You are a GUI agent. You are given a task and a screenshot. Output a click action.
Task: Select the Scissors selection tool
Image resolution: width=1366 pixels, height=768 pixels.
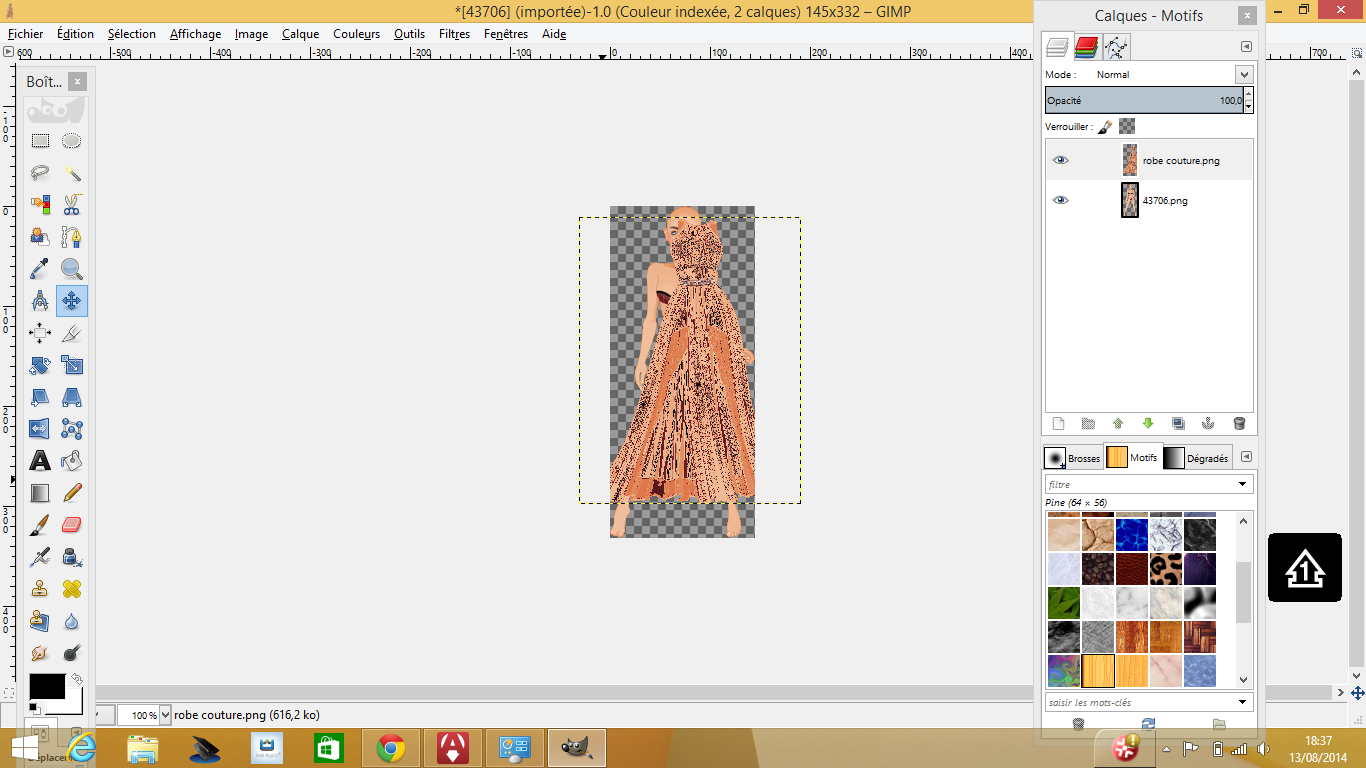point(71,205)
